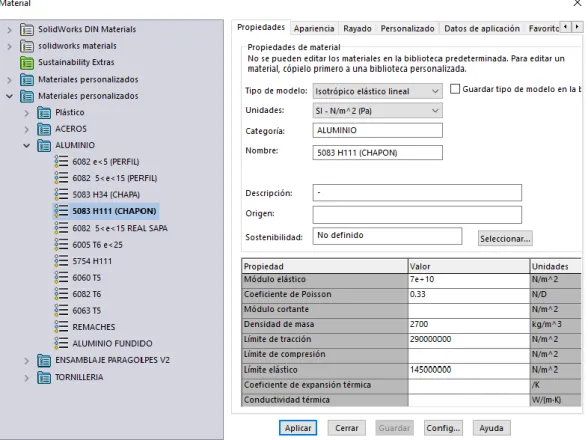588x440 pixels.
Task: Click material icon for 6063 T5
Action: tap(61, 311)
